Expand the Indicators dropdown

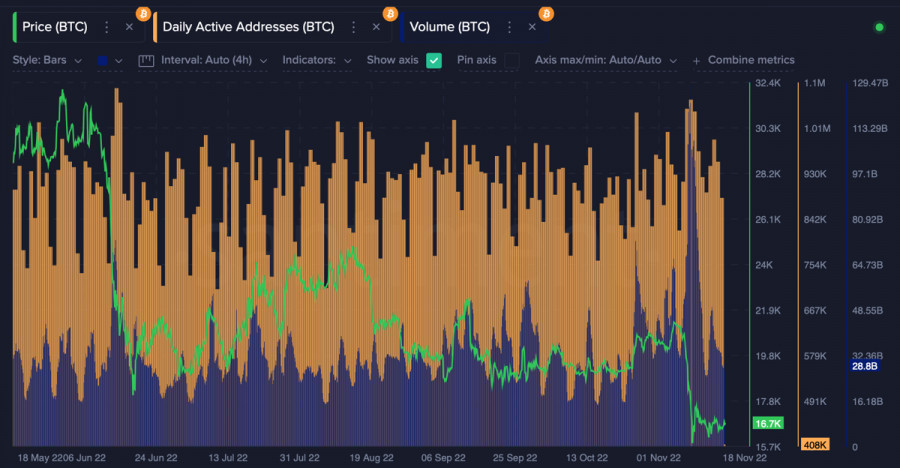pos(317,61)
